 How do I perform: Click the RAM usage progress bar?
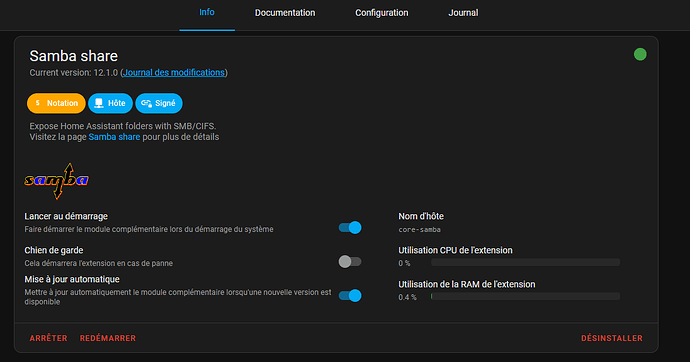click(x=525, y=296)
